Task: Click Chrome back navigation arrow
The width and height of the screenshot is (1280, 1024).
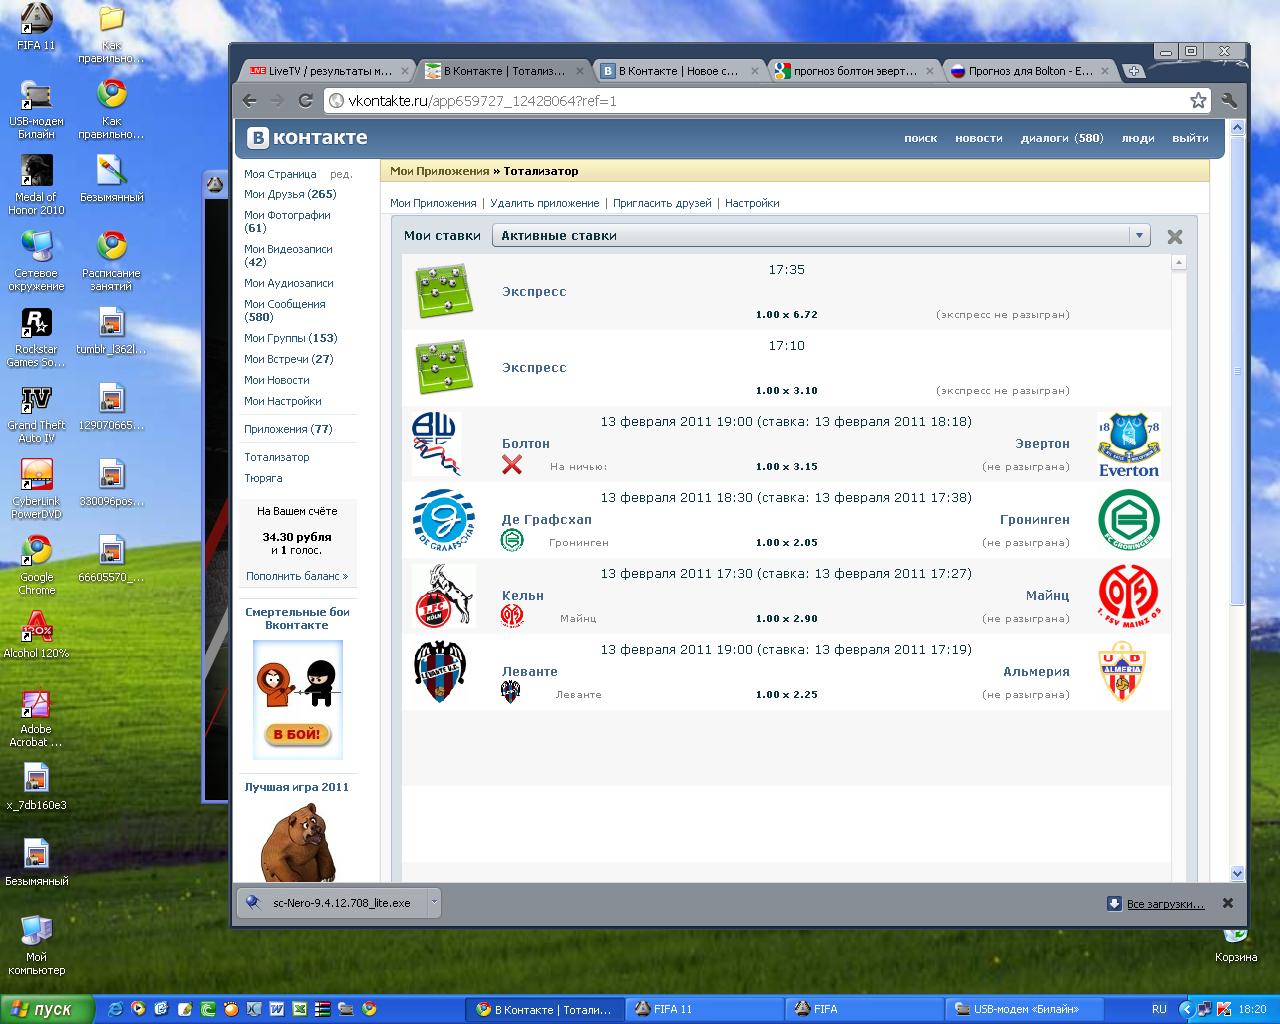Action: coord(250,100)
